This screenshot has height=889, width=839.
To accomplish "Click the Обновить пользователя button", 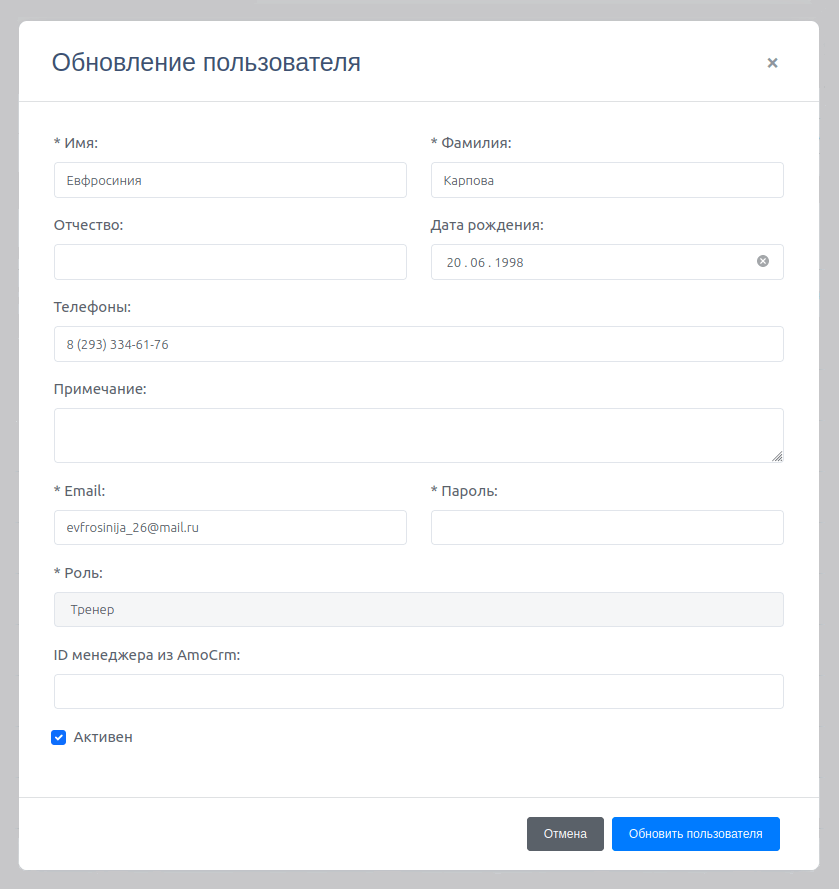I will (x=695, y=833).
